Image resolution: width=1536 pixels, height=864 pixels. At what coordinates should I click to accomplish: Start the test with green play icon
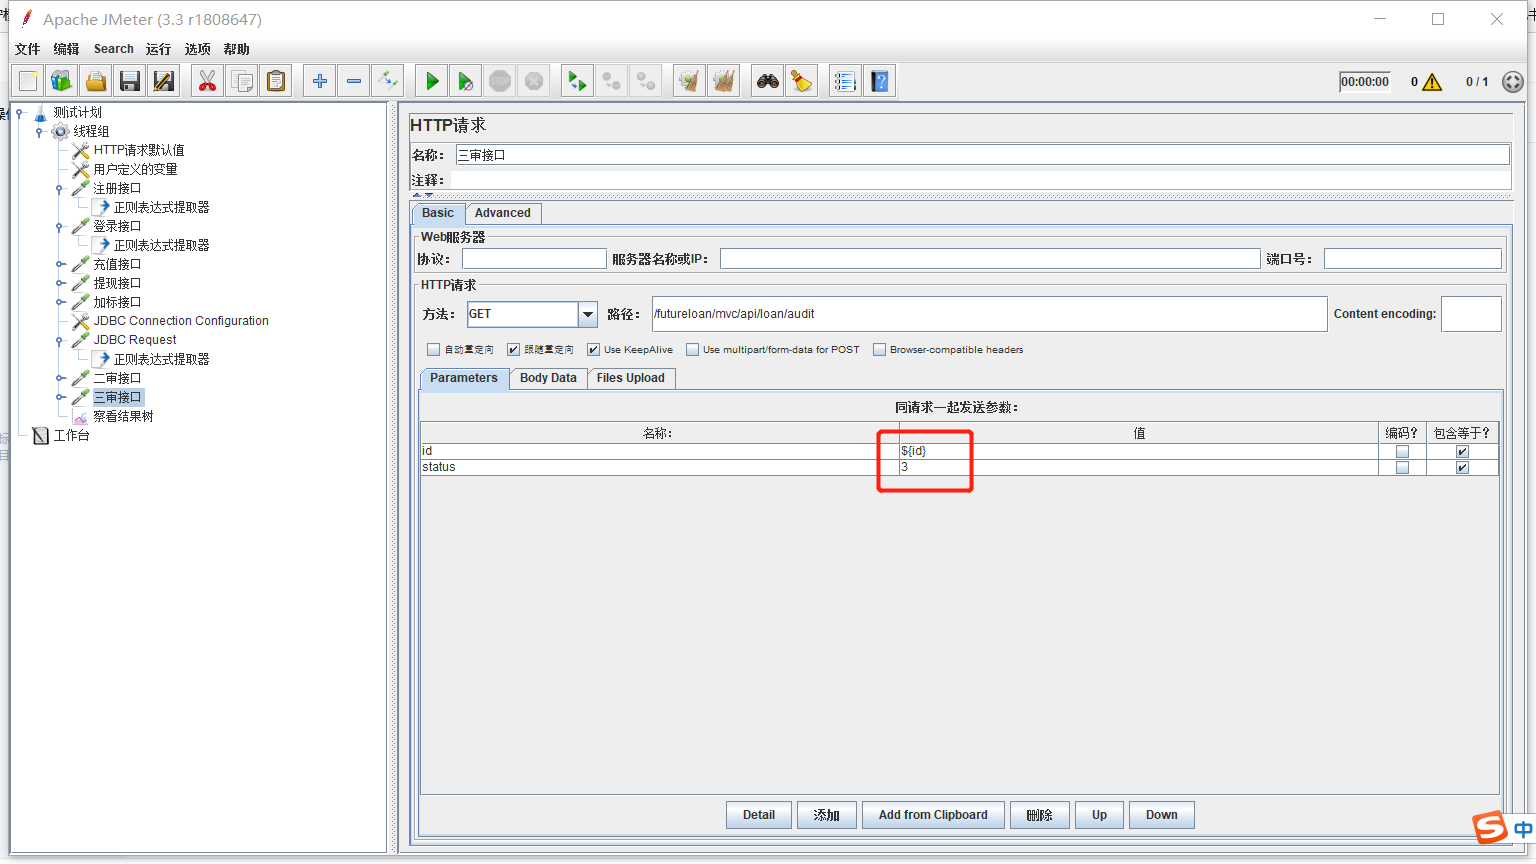point(431,81)
